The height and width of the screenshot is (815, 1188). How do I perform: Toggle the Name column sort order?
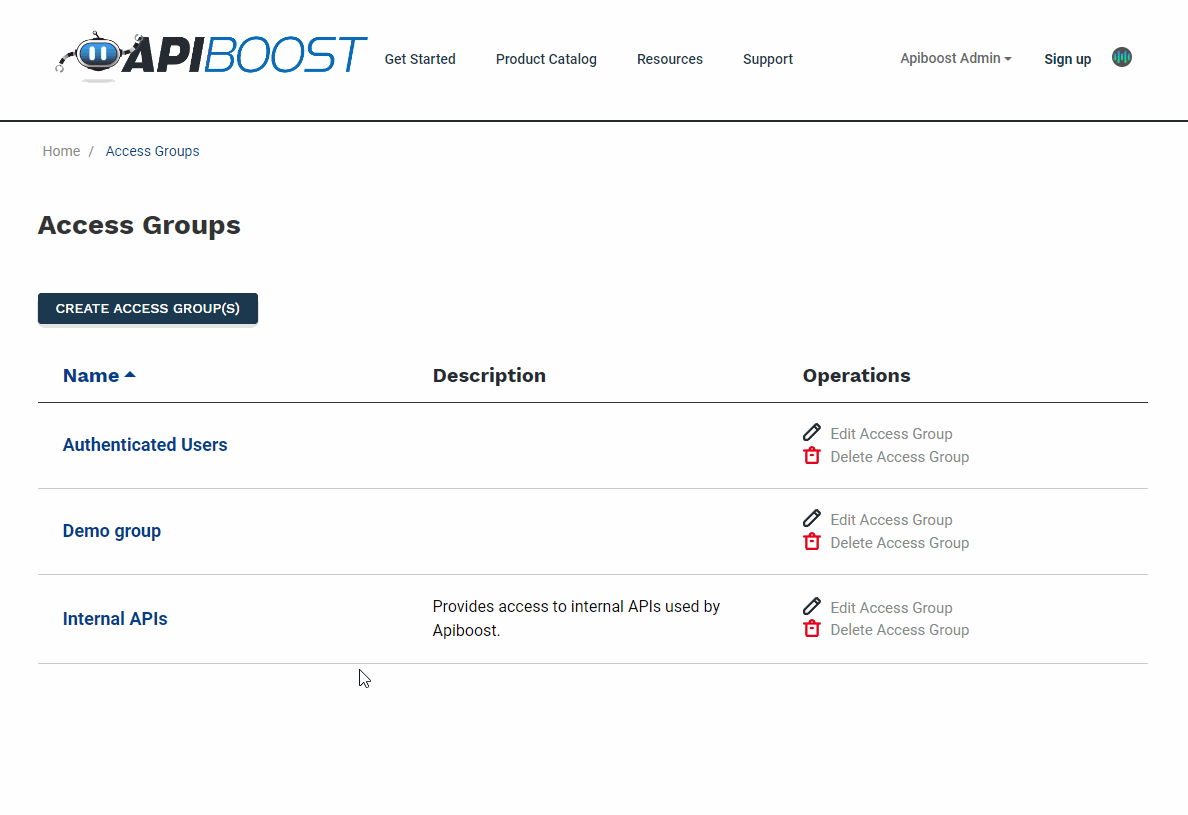(x=98, y=375)
